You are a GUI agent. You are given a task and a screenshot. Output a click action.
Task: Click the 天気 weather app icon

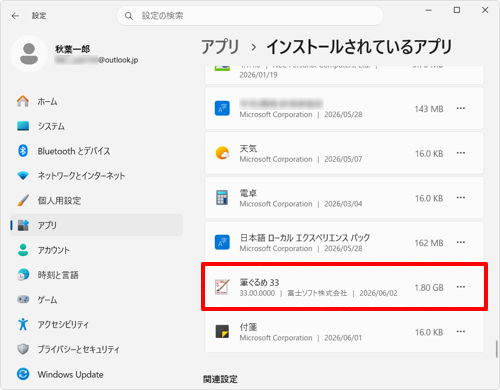click(222, 153)
